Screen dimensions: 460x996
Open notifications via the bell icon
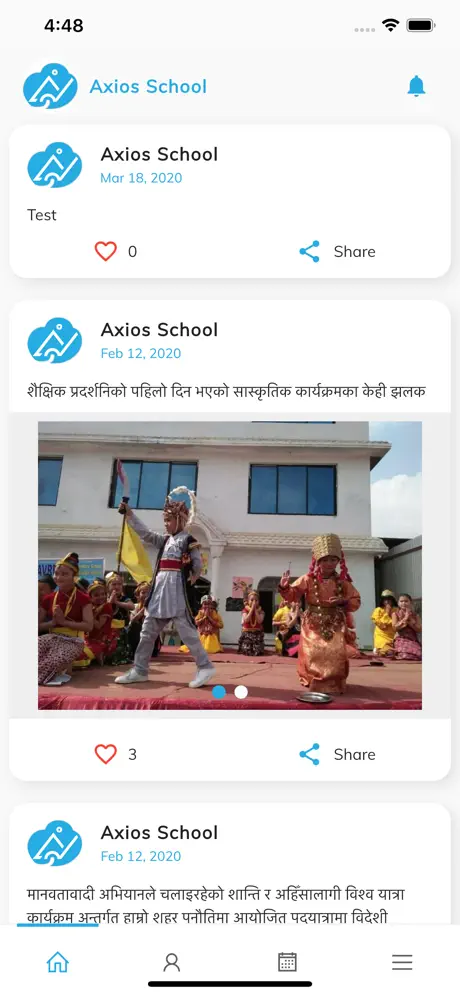pyautogui.click(x=416, y=86)
